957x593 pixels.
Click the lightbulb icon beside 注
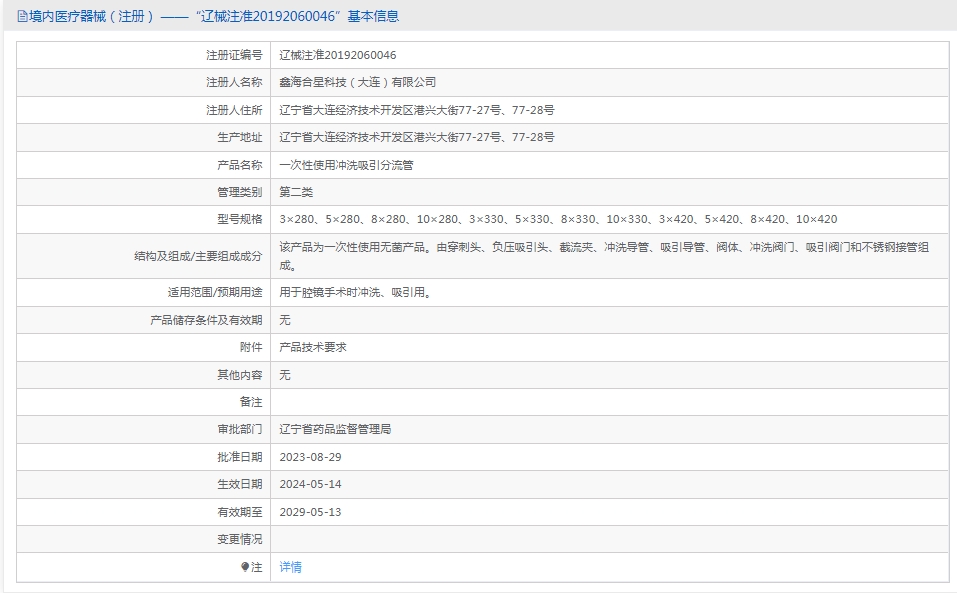245,567
